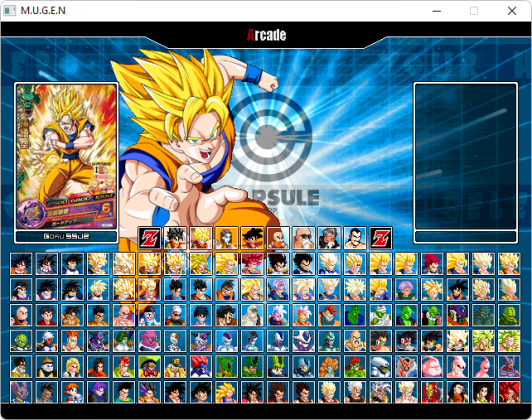Choose Android 16 with red mohawk
Screen dimensions: 532x420
[x=124, y=367]
